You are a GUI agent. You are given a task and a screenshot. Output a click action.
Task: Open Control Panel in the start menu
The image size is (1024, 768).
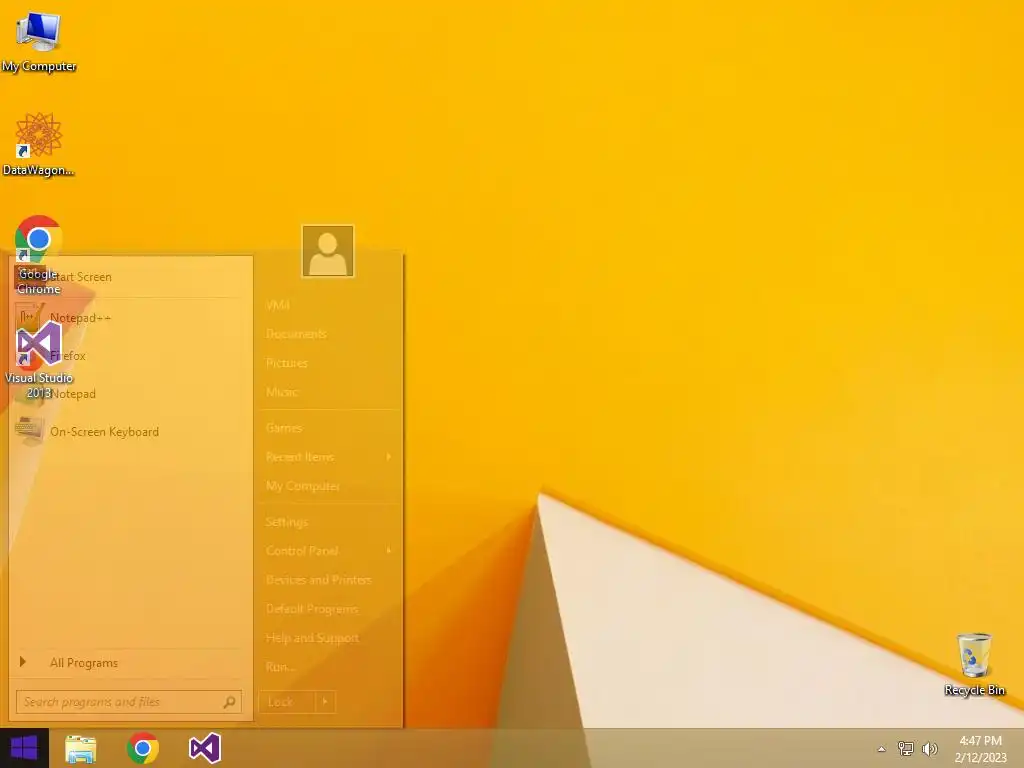pyautogui.click(x=329, y=551)
